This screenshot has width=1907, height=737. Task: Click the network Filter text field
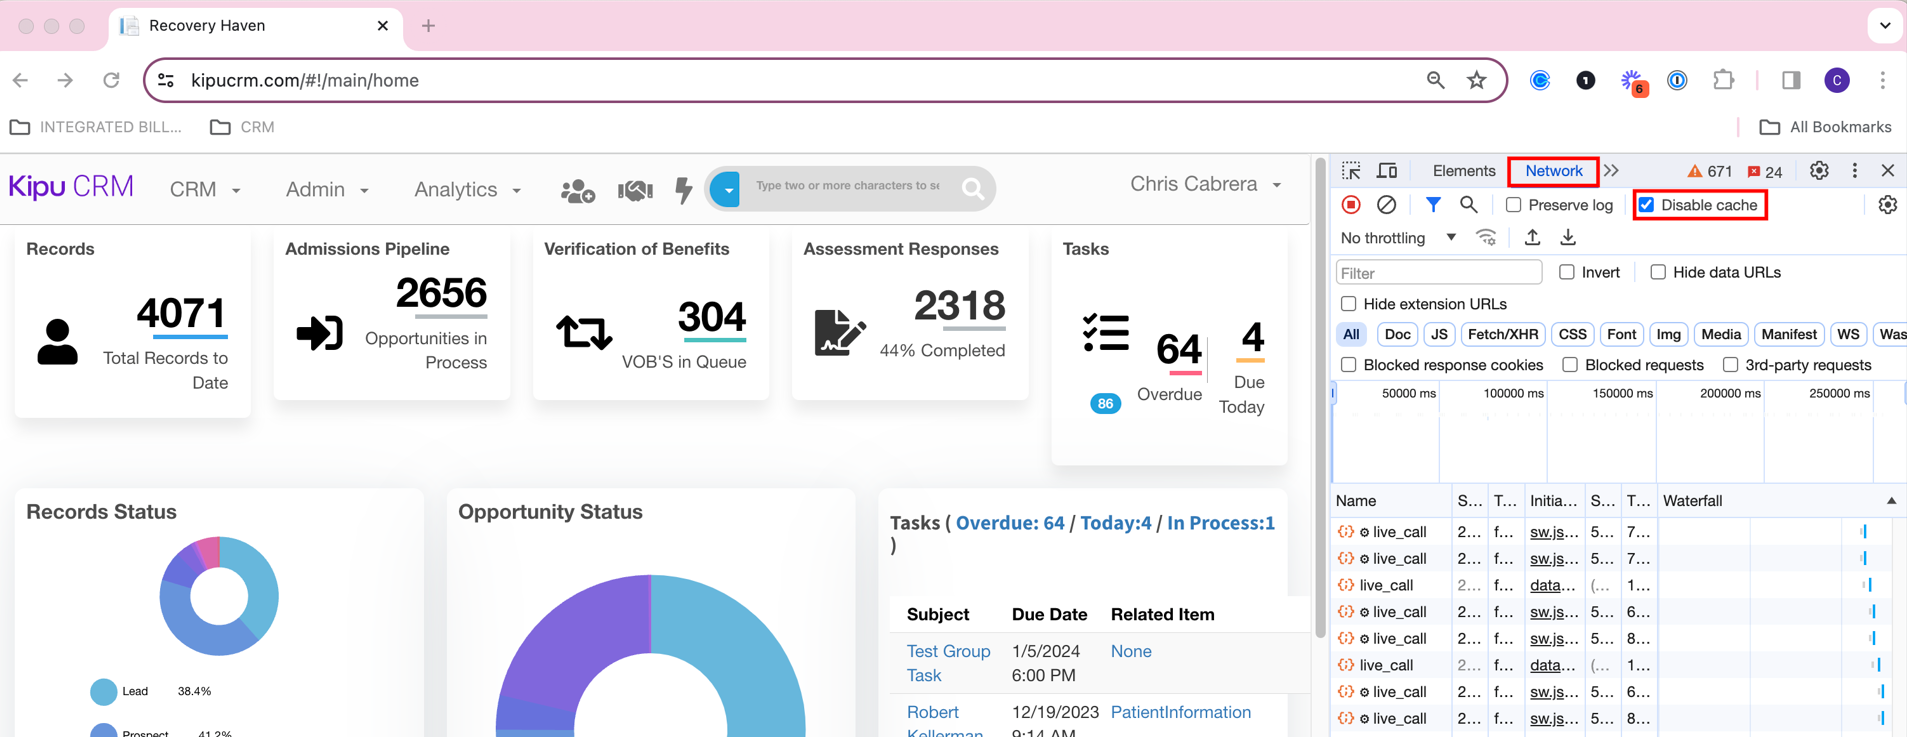pyautogui.click(x=1438, y=273)
